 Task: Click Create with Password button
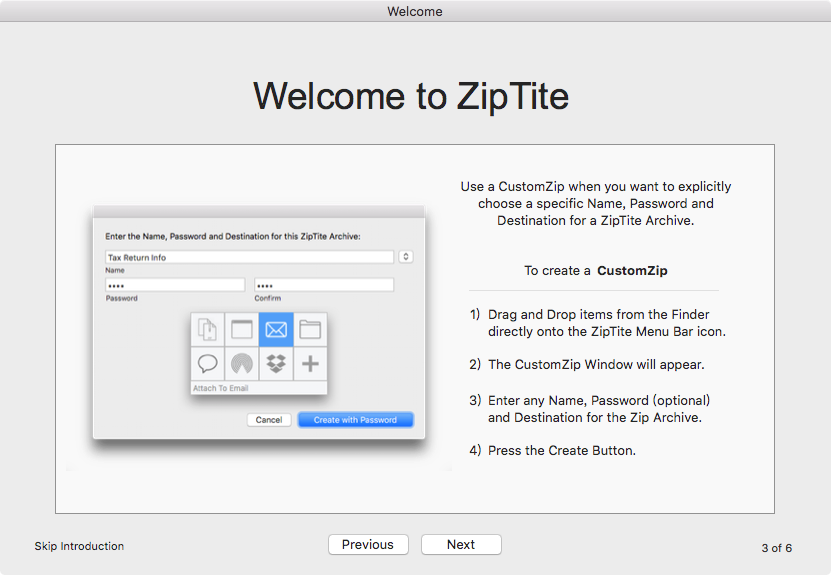pos(356,420)
